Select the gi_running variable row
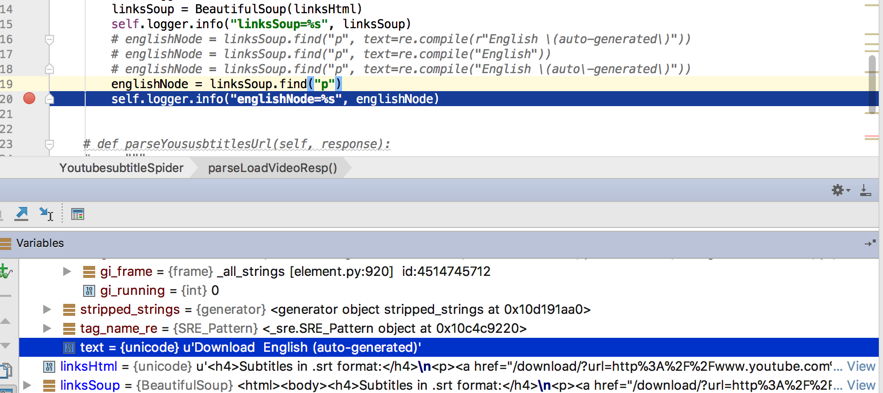The image size is (883, 393). tap(449, 291)
